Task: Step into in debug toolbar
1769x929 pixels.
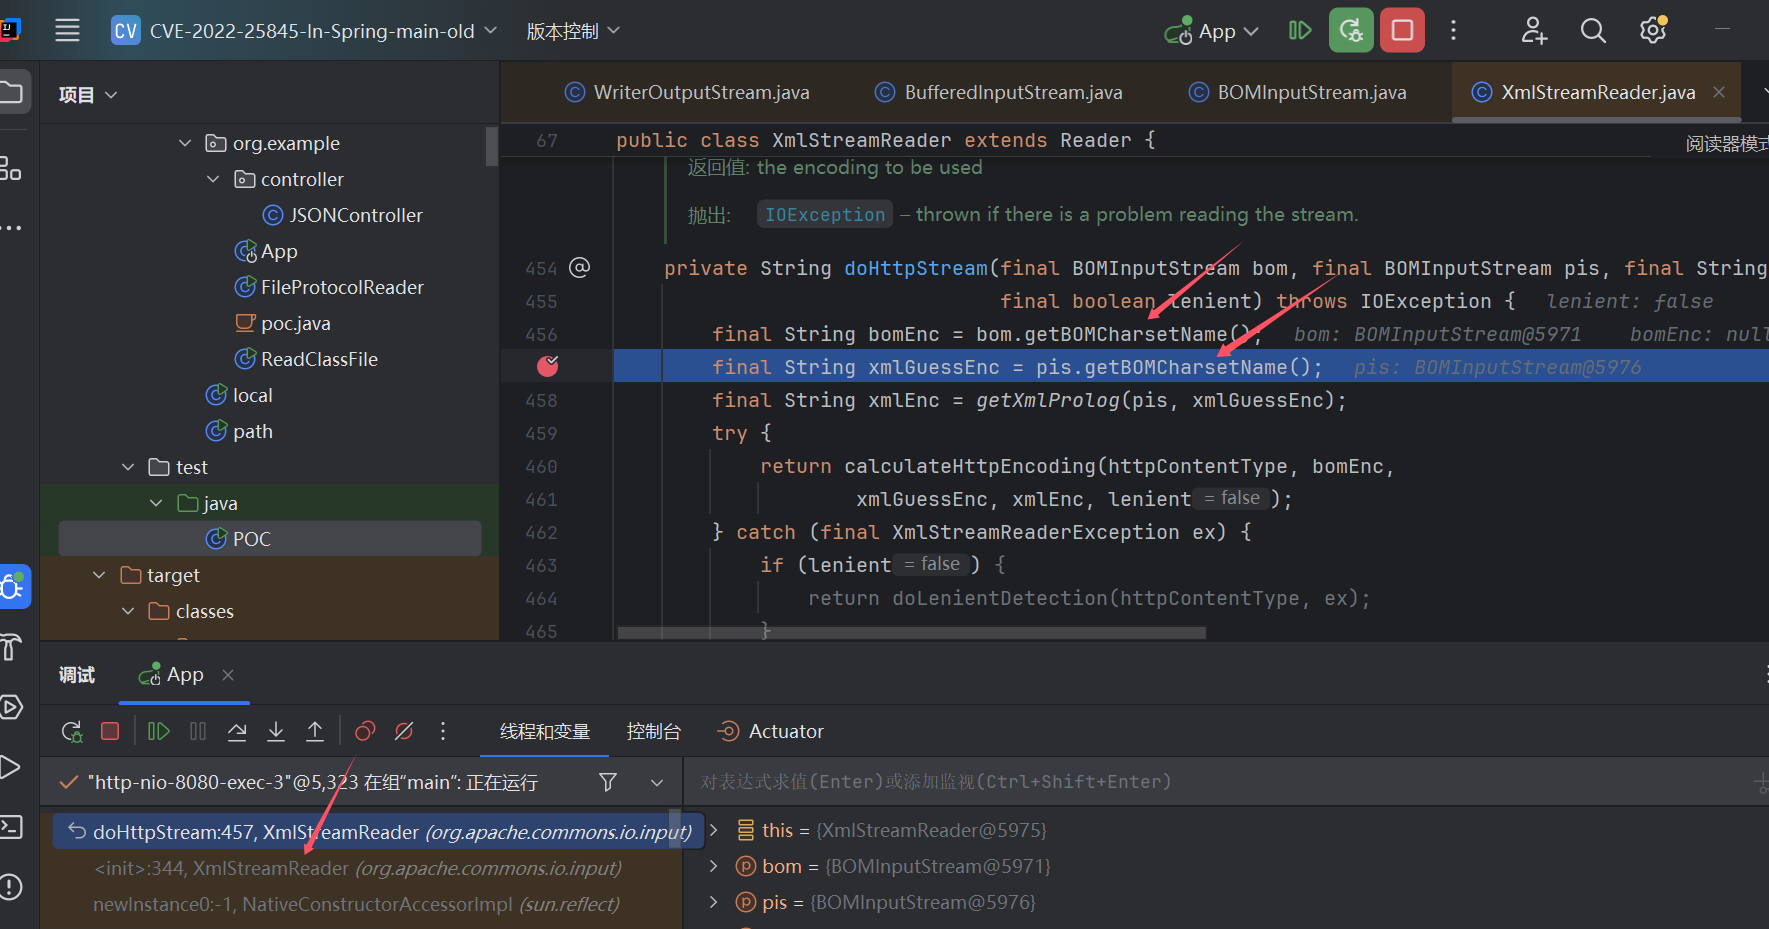Action: click(276, 732)
